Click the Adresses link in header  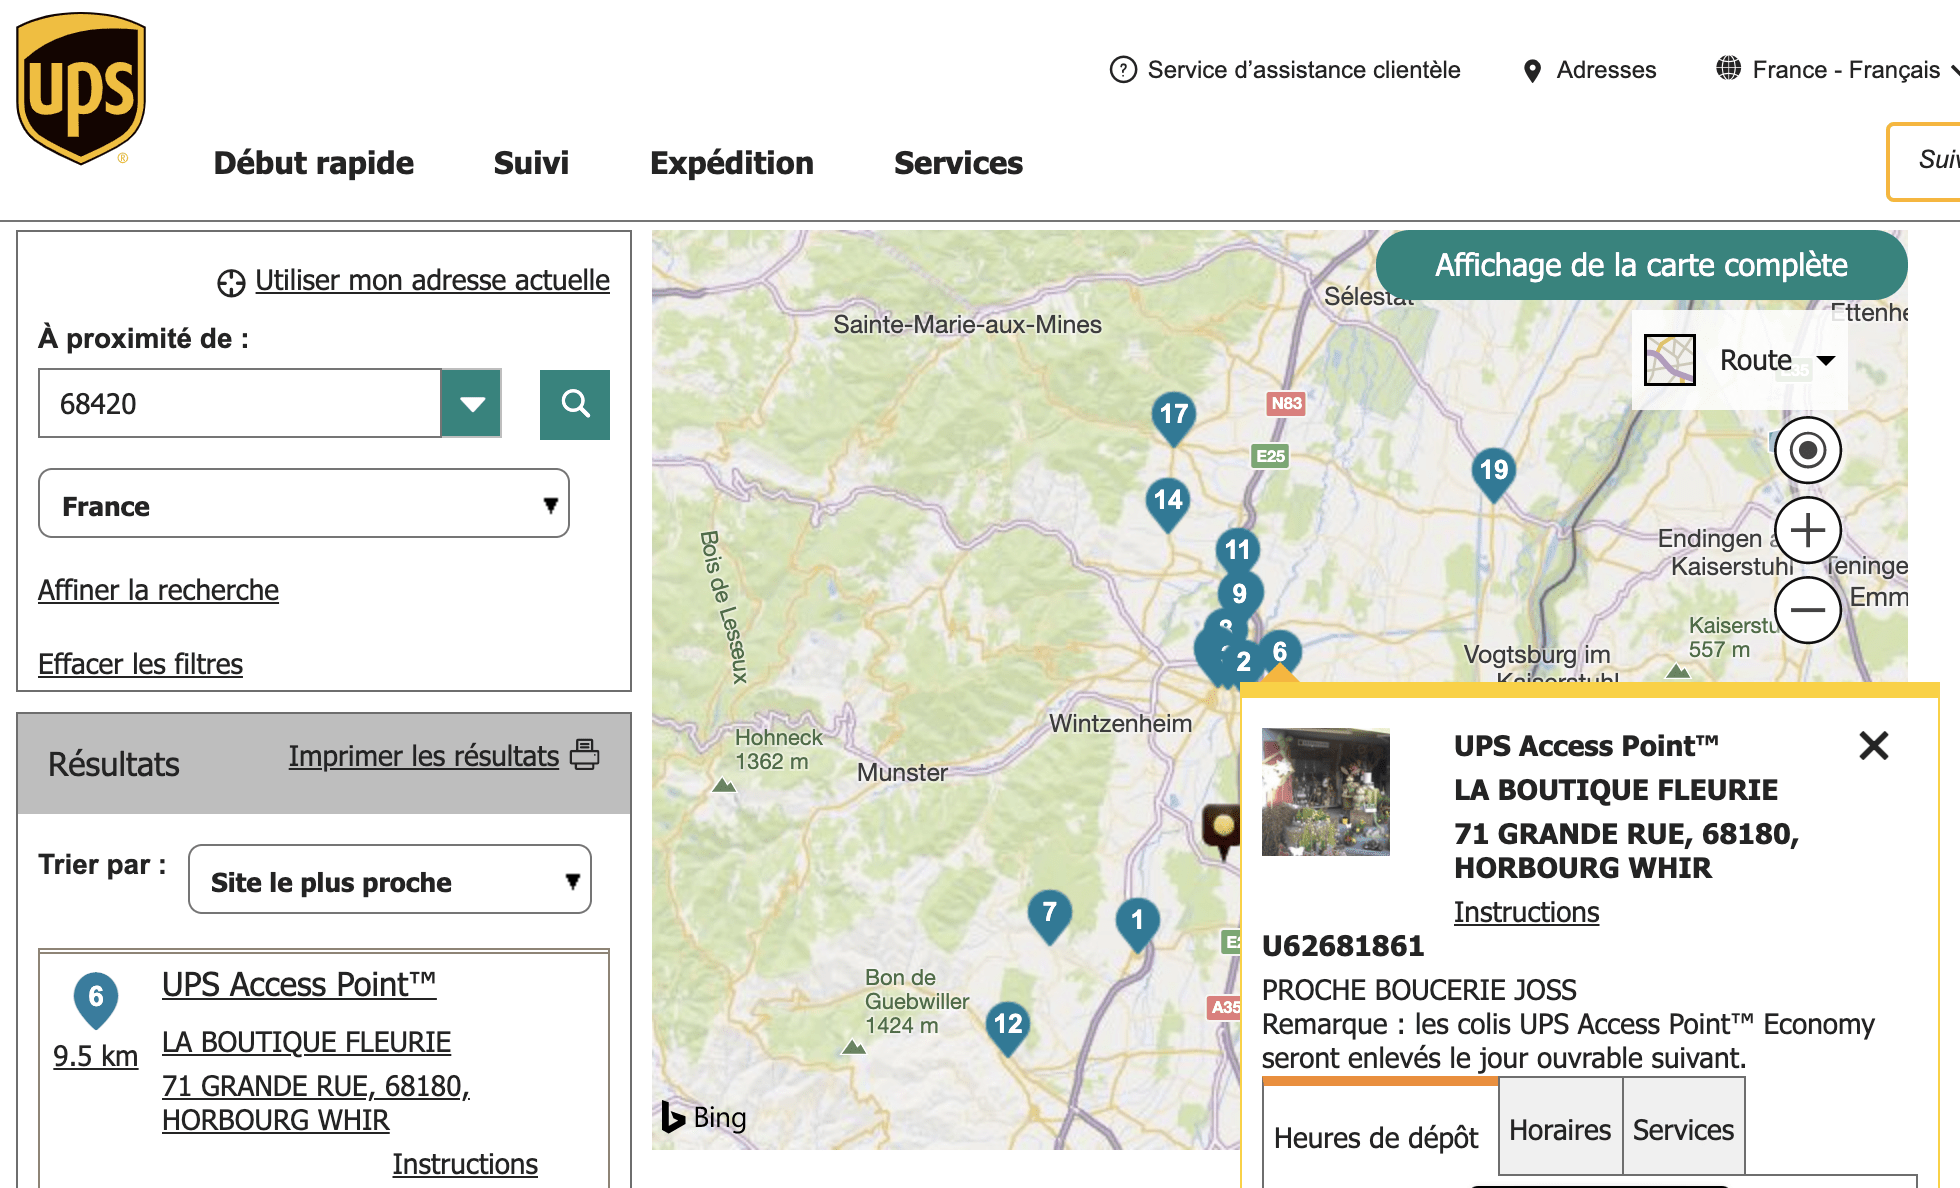1606,70
